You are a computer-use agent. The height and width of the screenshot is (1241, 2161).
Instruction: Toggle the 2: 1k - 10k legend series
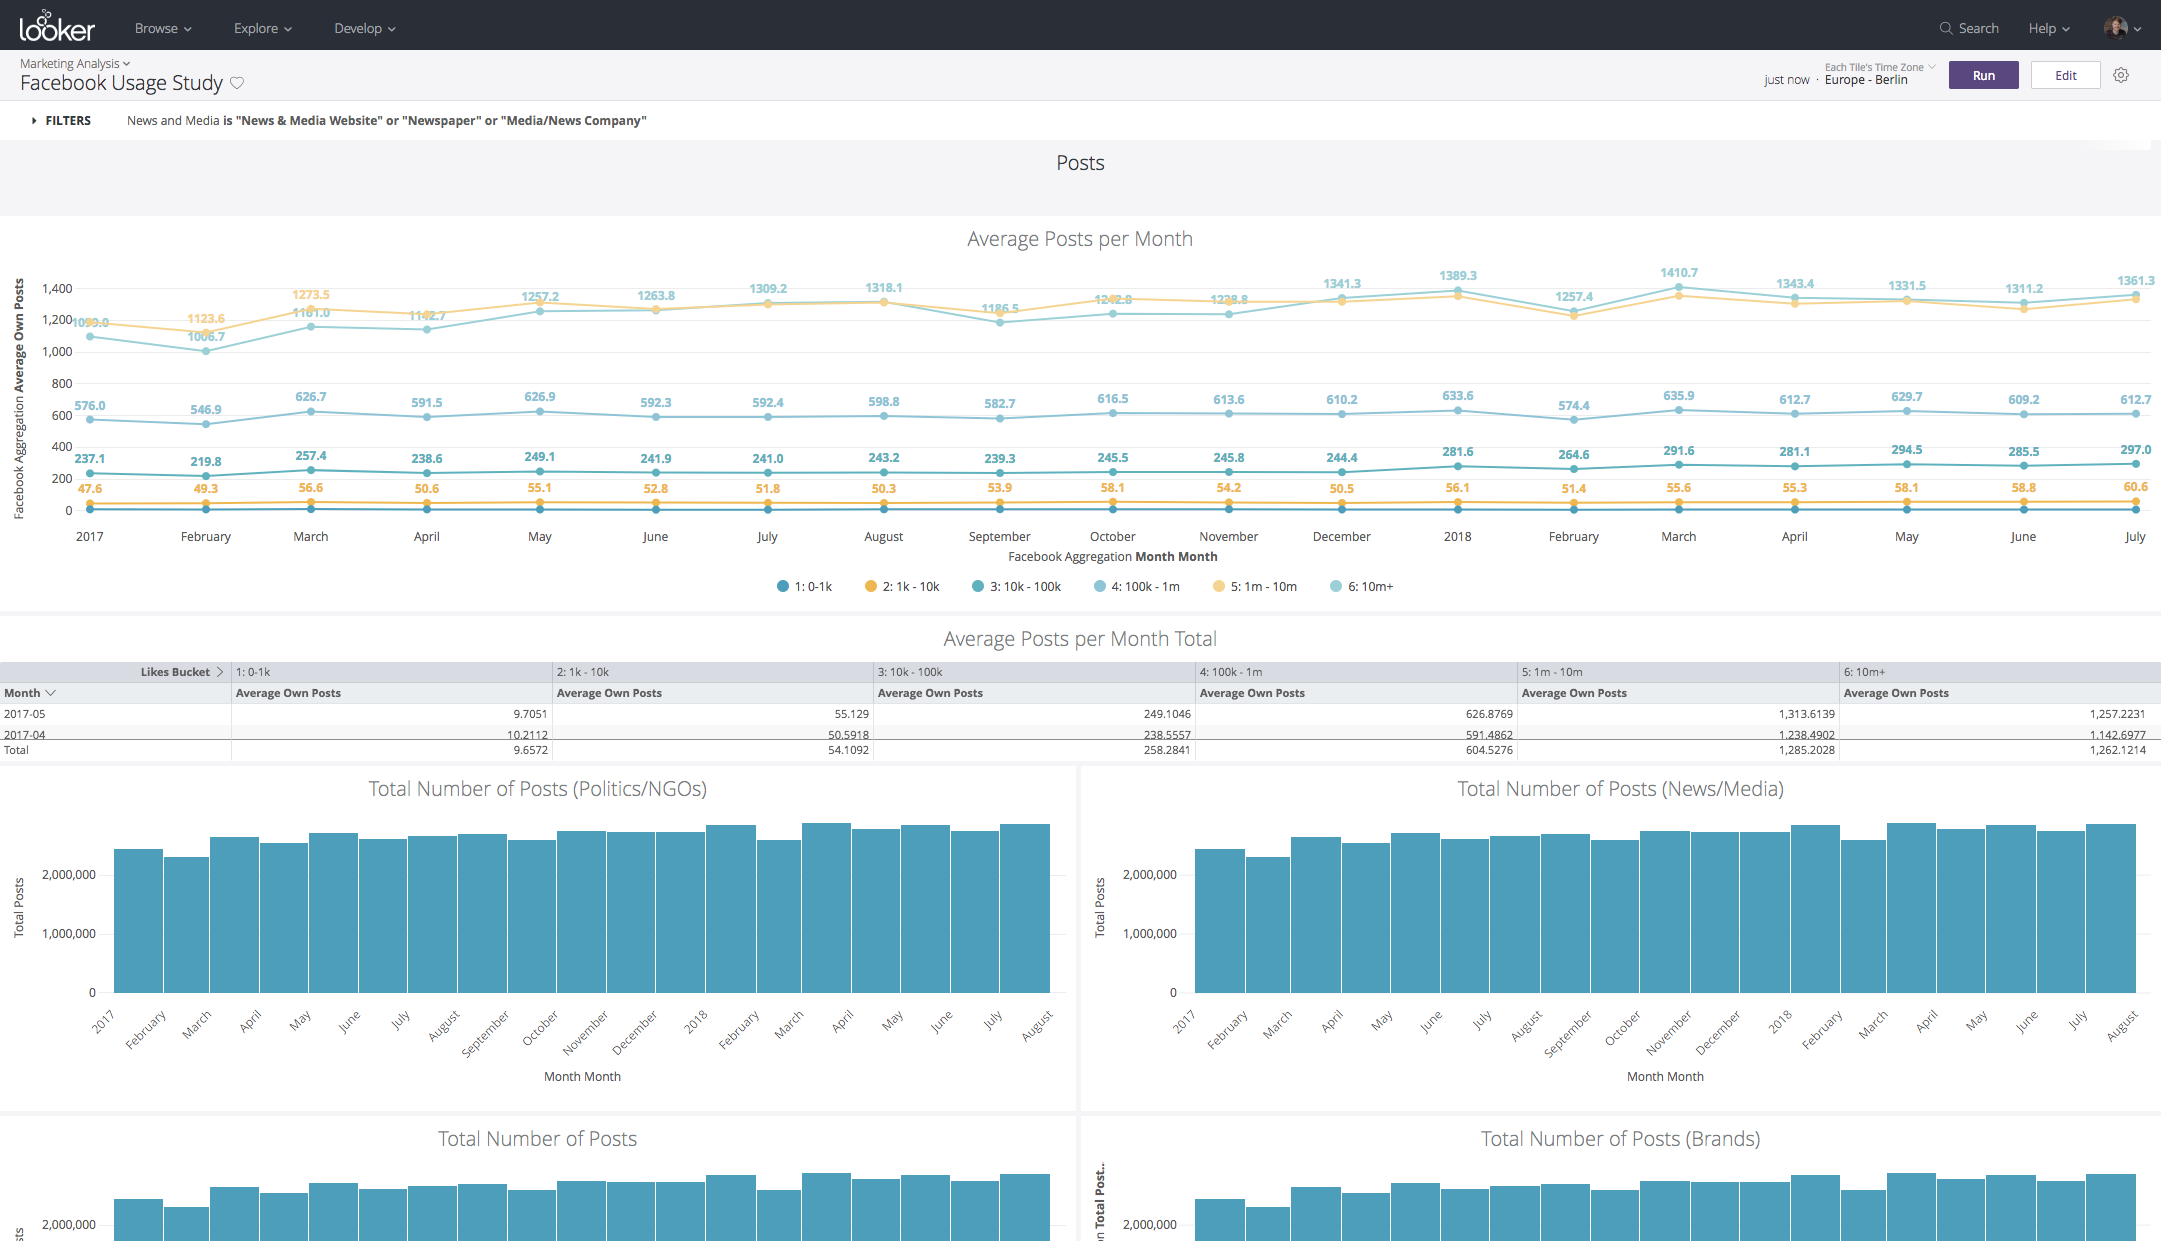pos(902,587)
